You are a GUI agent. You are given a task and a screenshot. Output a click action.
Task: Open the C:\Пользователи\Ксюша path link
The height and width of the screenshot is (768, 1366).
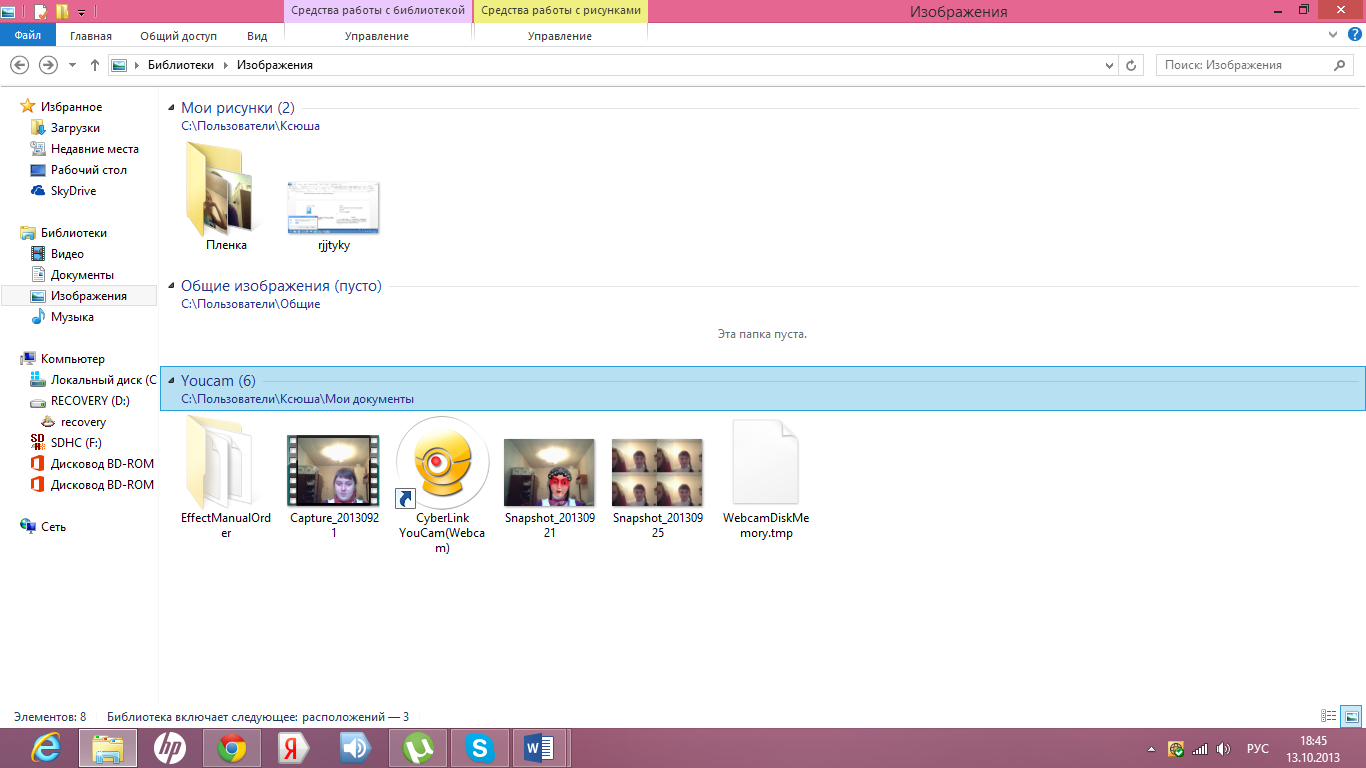click(250, 126)
